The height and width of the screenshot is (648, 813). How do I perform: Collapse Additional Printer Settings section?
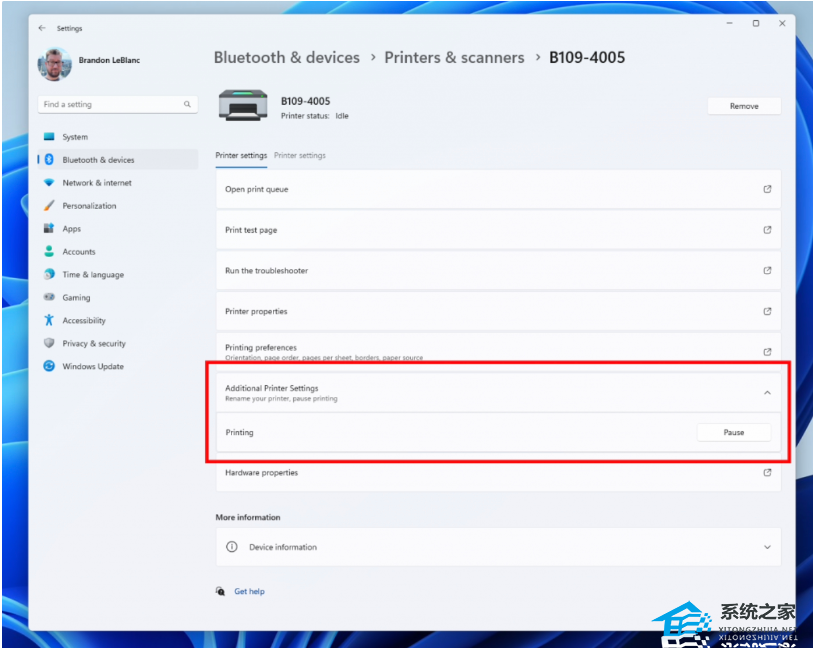click(x=767, y=393)
